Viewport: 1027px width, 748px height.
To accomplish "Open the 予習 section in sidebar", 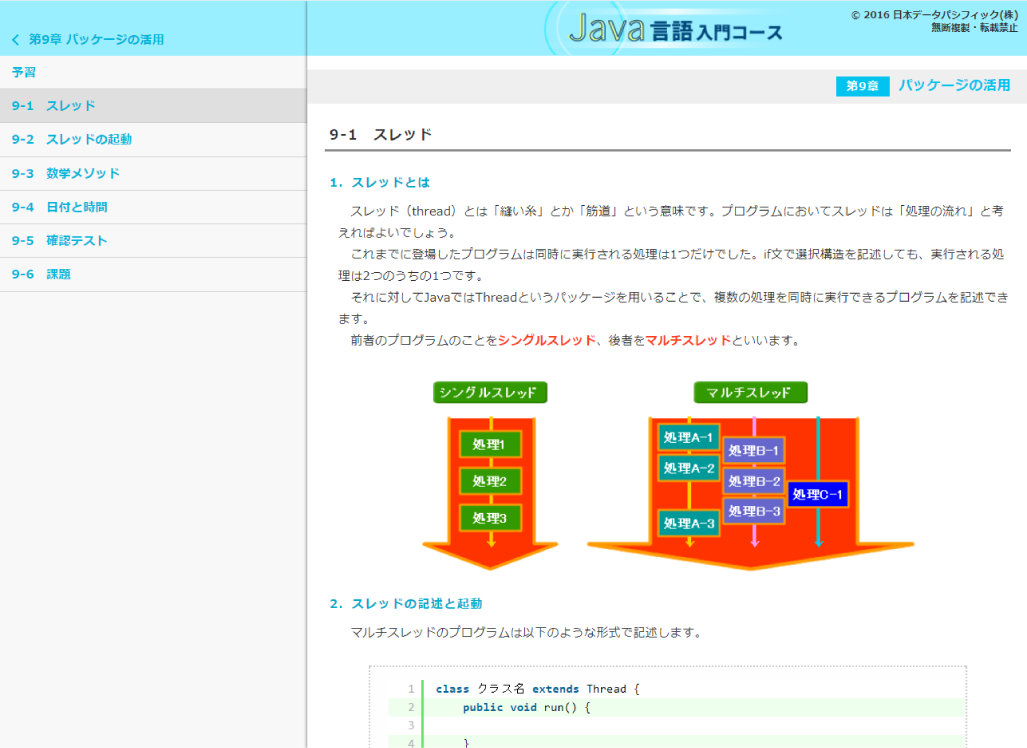I will click(24, 72).
